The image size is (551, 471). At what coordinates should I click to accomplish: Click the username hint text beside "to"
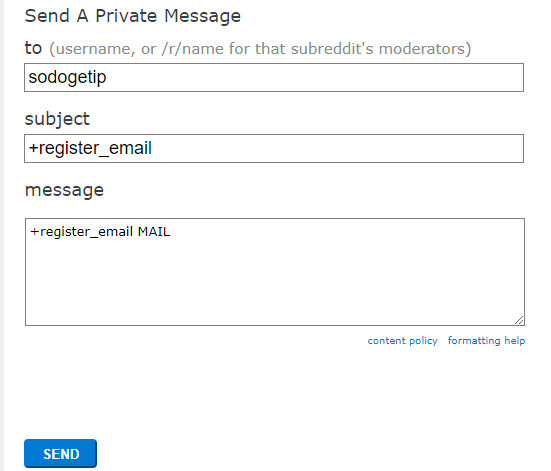point(260,49)
